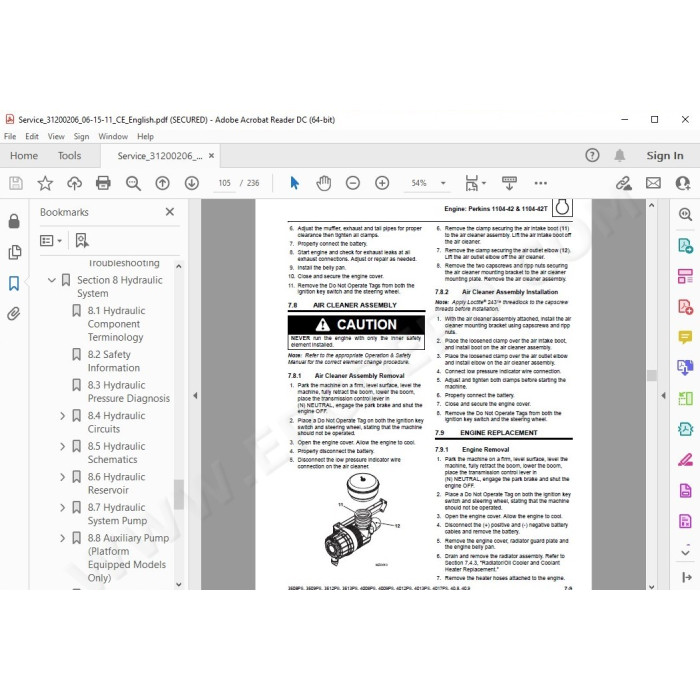Expand 8.7 Hydraulic System Pump bookmark
The height and width of the screenshot is (700, 700).
[x=62, y=508]
